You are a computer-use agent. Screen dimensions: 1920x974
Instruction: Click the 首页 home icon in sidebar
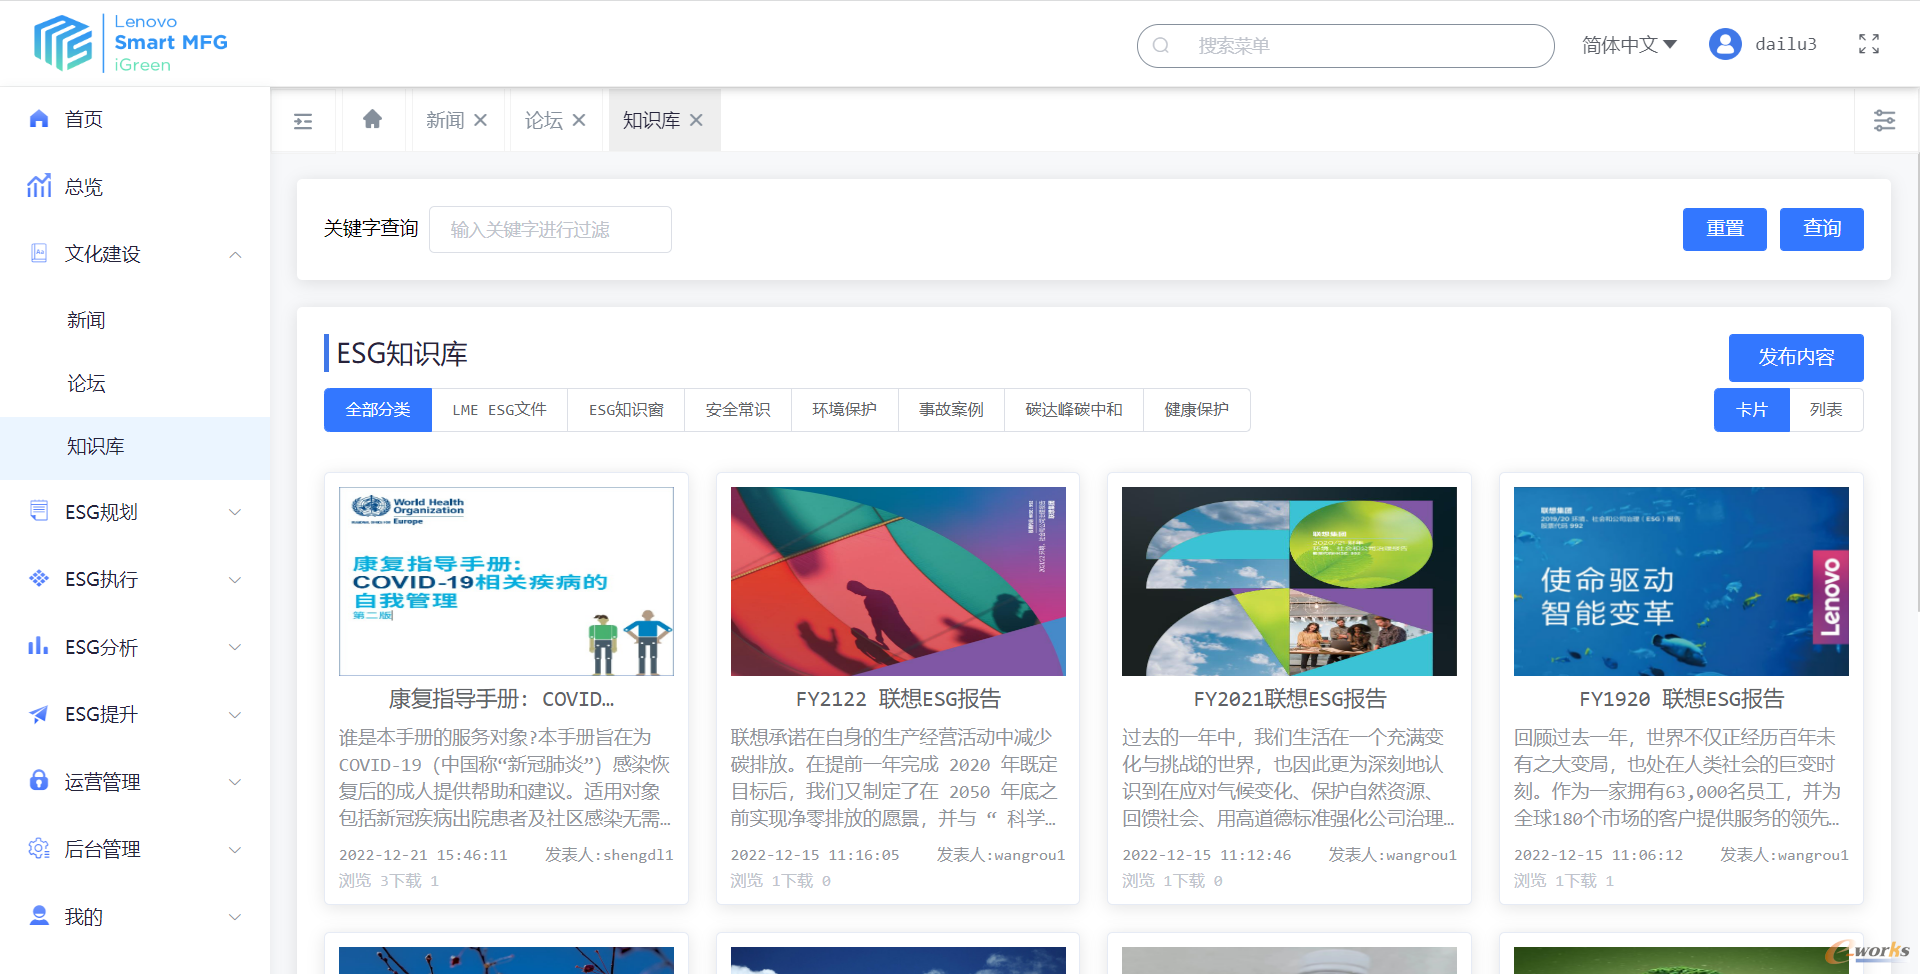point(39,119)
